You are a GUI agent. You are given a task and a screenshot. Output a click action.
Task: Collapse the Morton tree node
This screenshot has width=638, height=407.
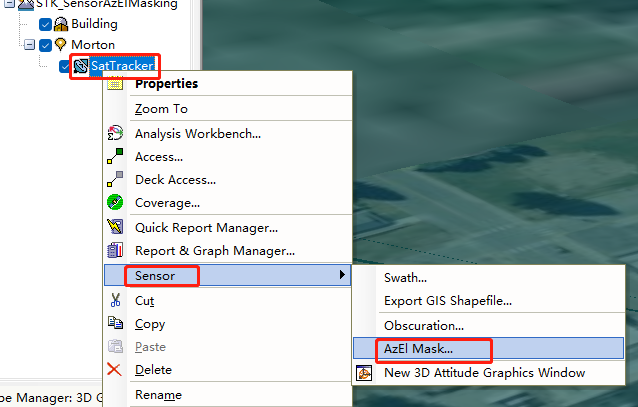pyautogui.click(x=29, y=45)
